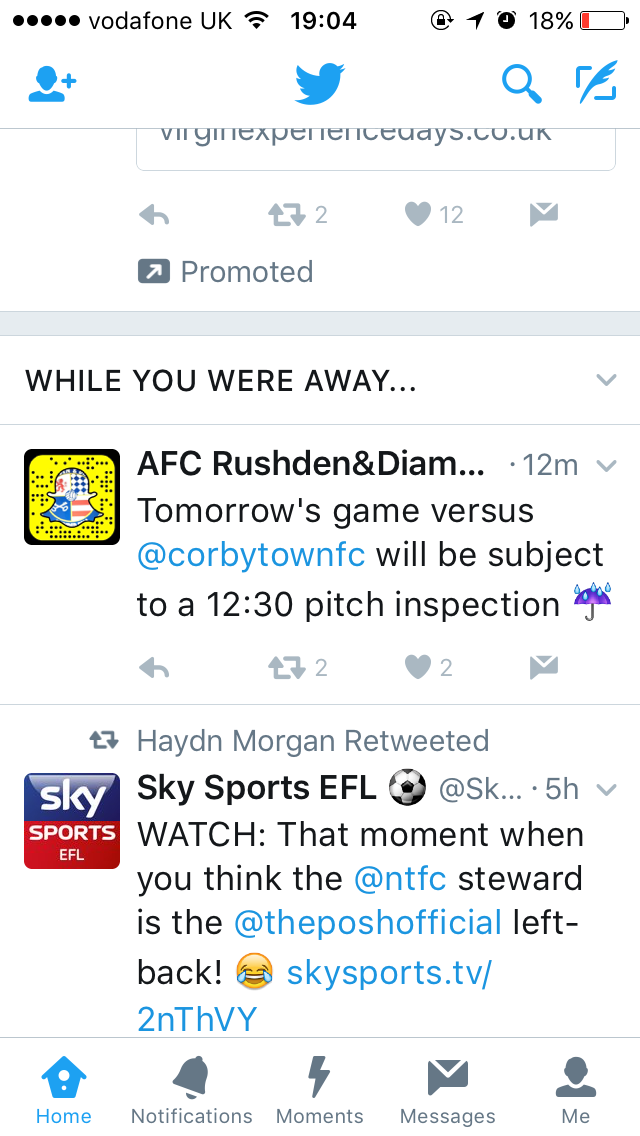The image size is (640, 1136).
Task: Open the AFC Rushden Snapchat avatar
Action: (x=72, y=497)
